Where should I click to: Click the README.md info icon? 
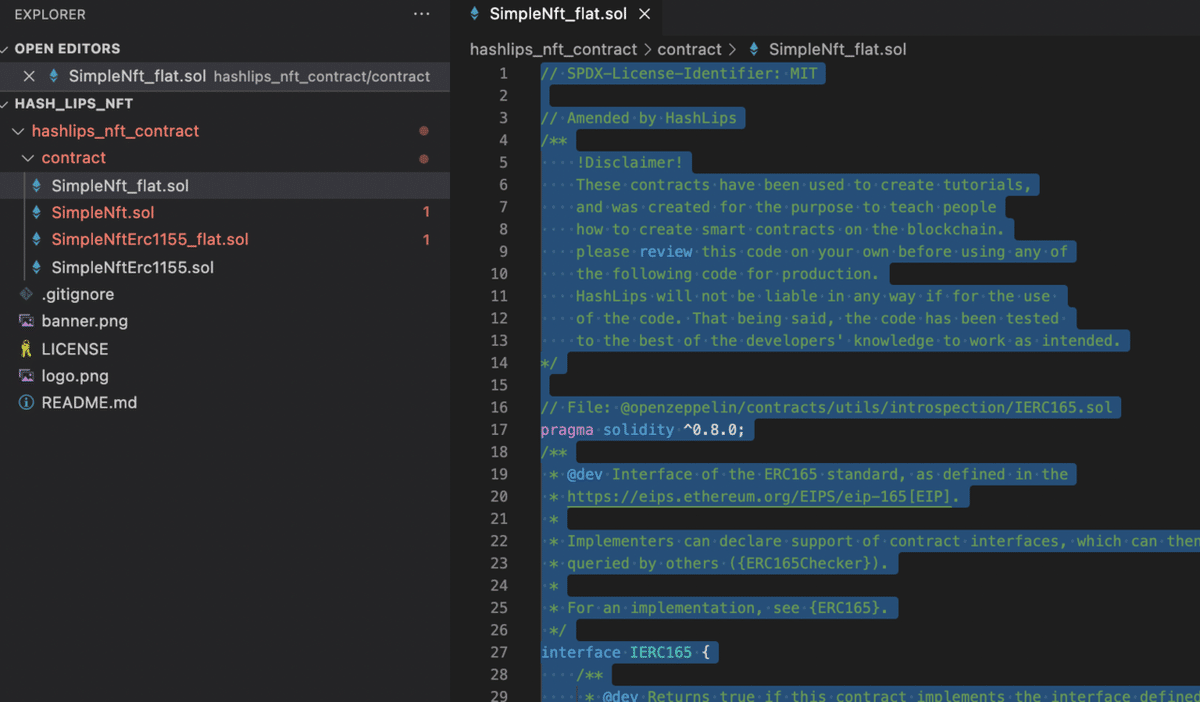[x=26, y=403]
